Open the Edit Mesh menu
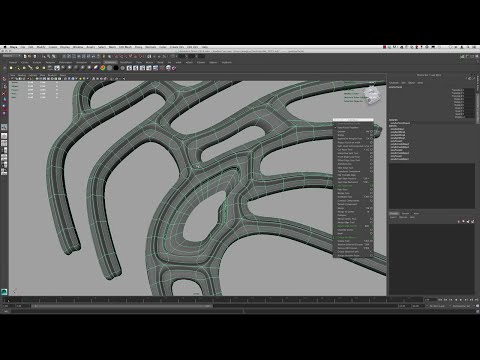The width and height of the screenshot is (480, 360). point(125,47)
